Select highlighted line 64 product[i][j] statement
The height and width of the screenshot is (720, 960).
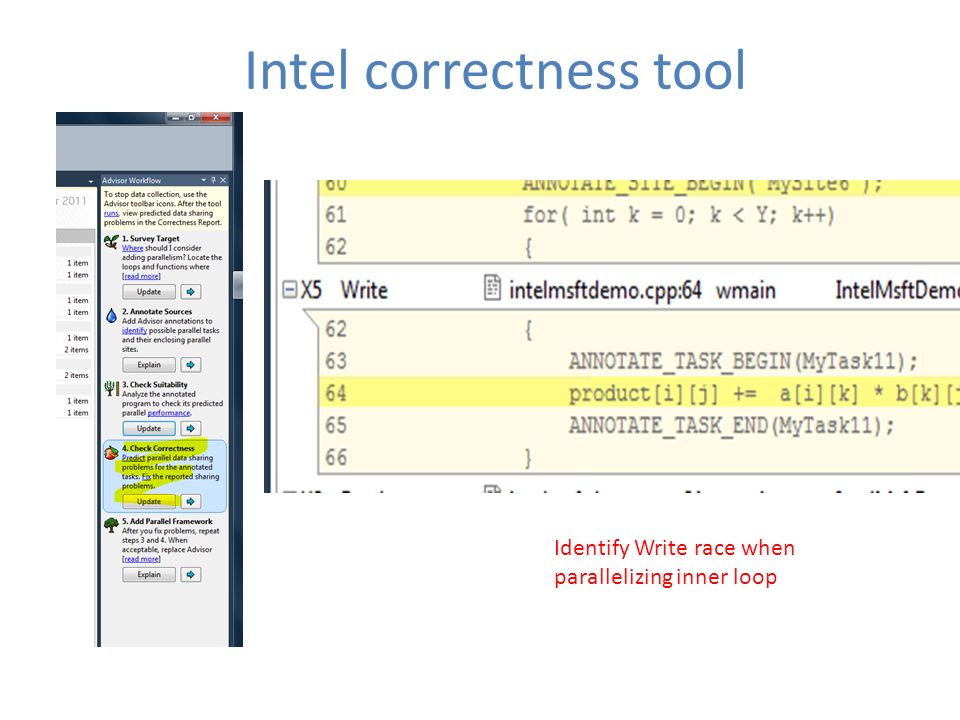pyautogui.click(x=639, y=393)
